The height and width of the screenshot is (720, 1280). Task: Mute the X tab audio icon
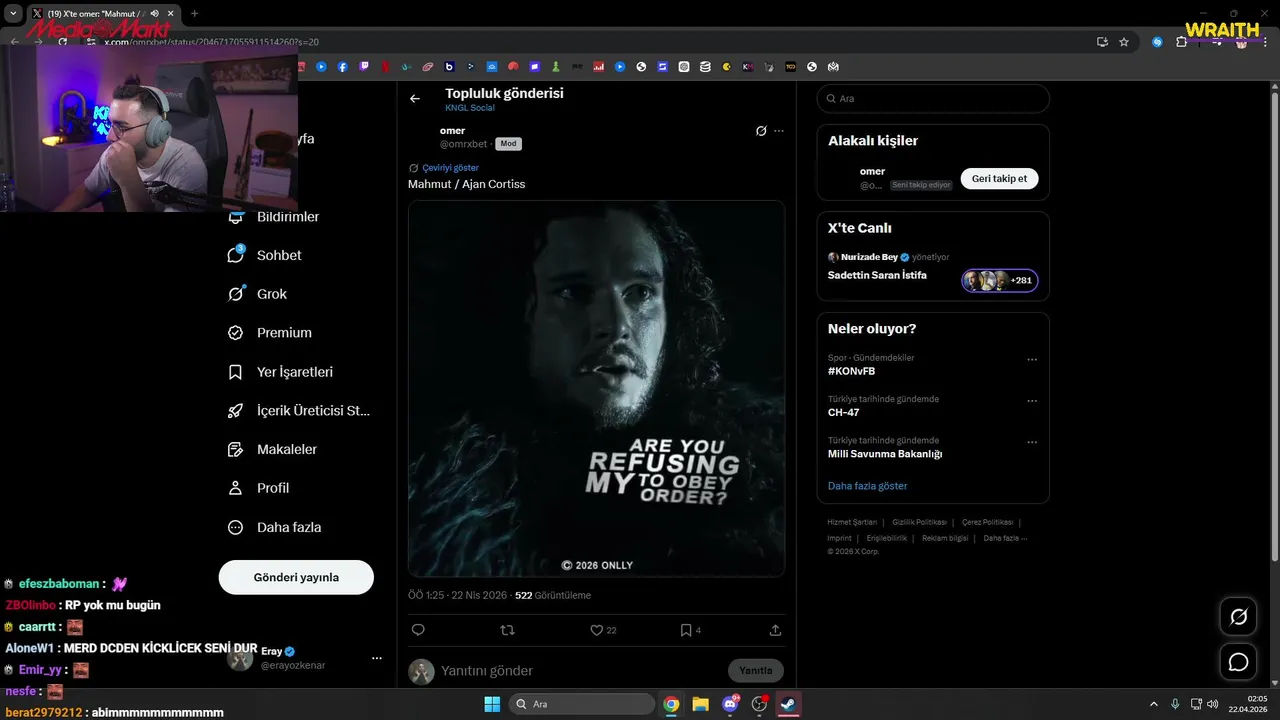pyautogui.click(x=155, y=14)
